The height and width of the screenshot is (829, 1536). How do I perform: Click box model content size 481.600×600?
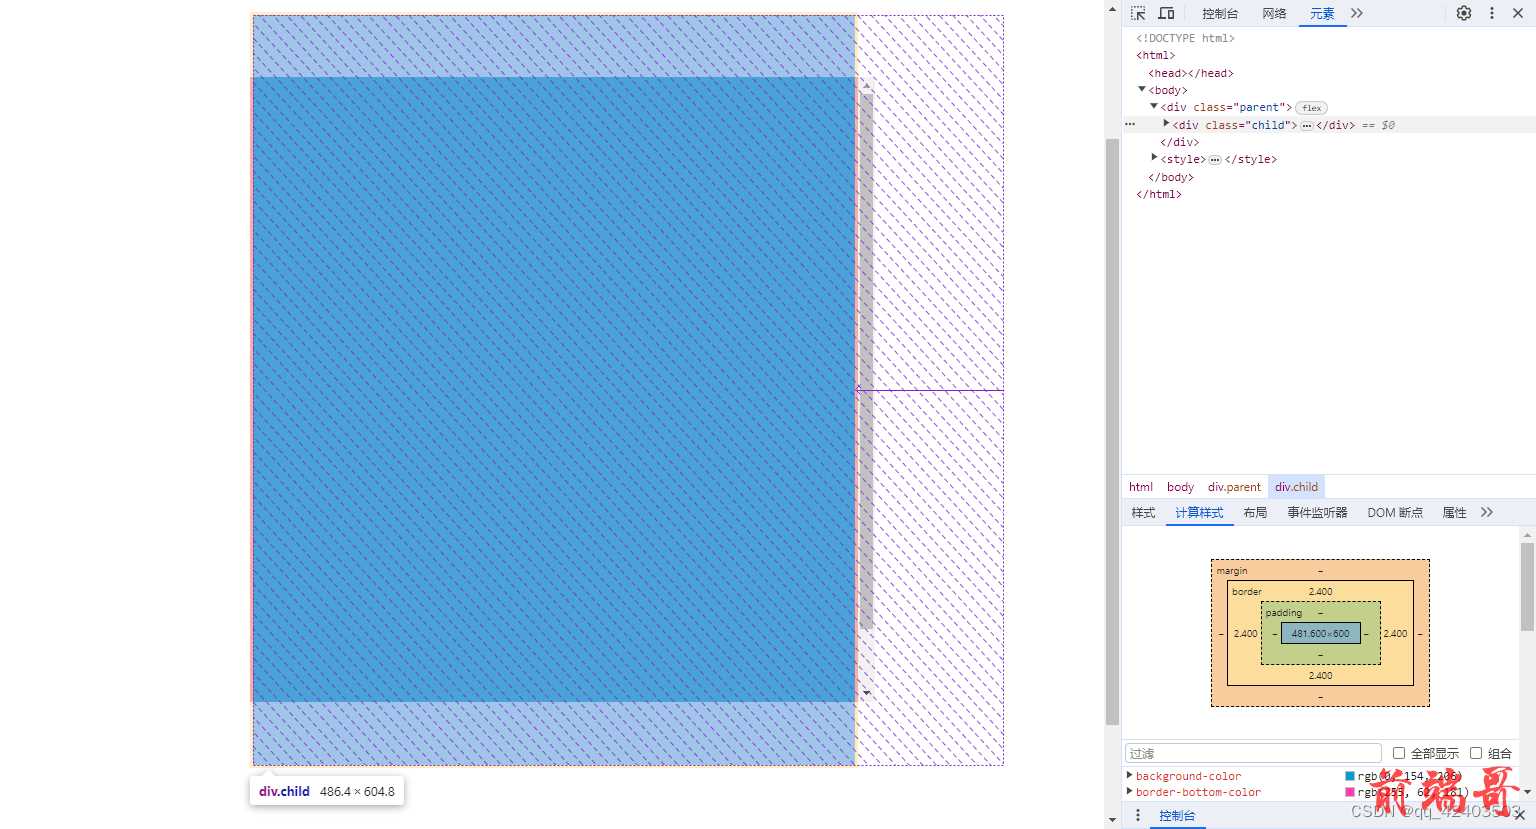click(1320, 633)
